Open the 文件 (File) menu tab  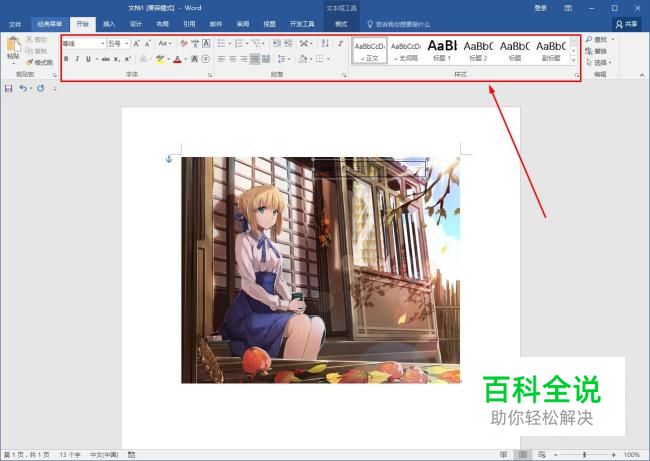[x=15, y=24]
